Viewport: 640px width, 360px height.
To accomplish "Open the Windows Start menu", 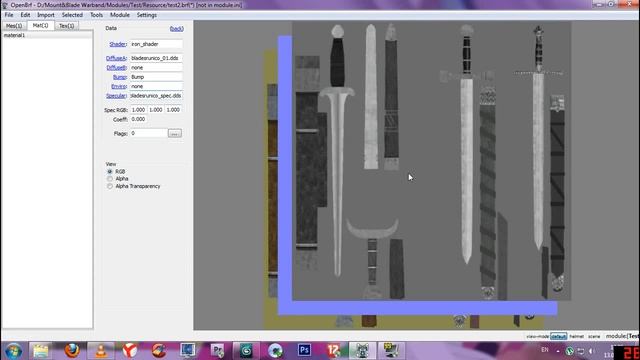I will [13, 351].
